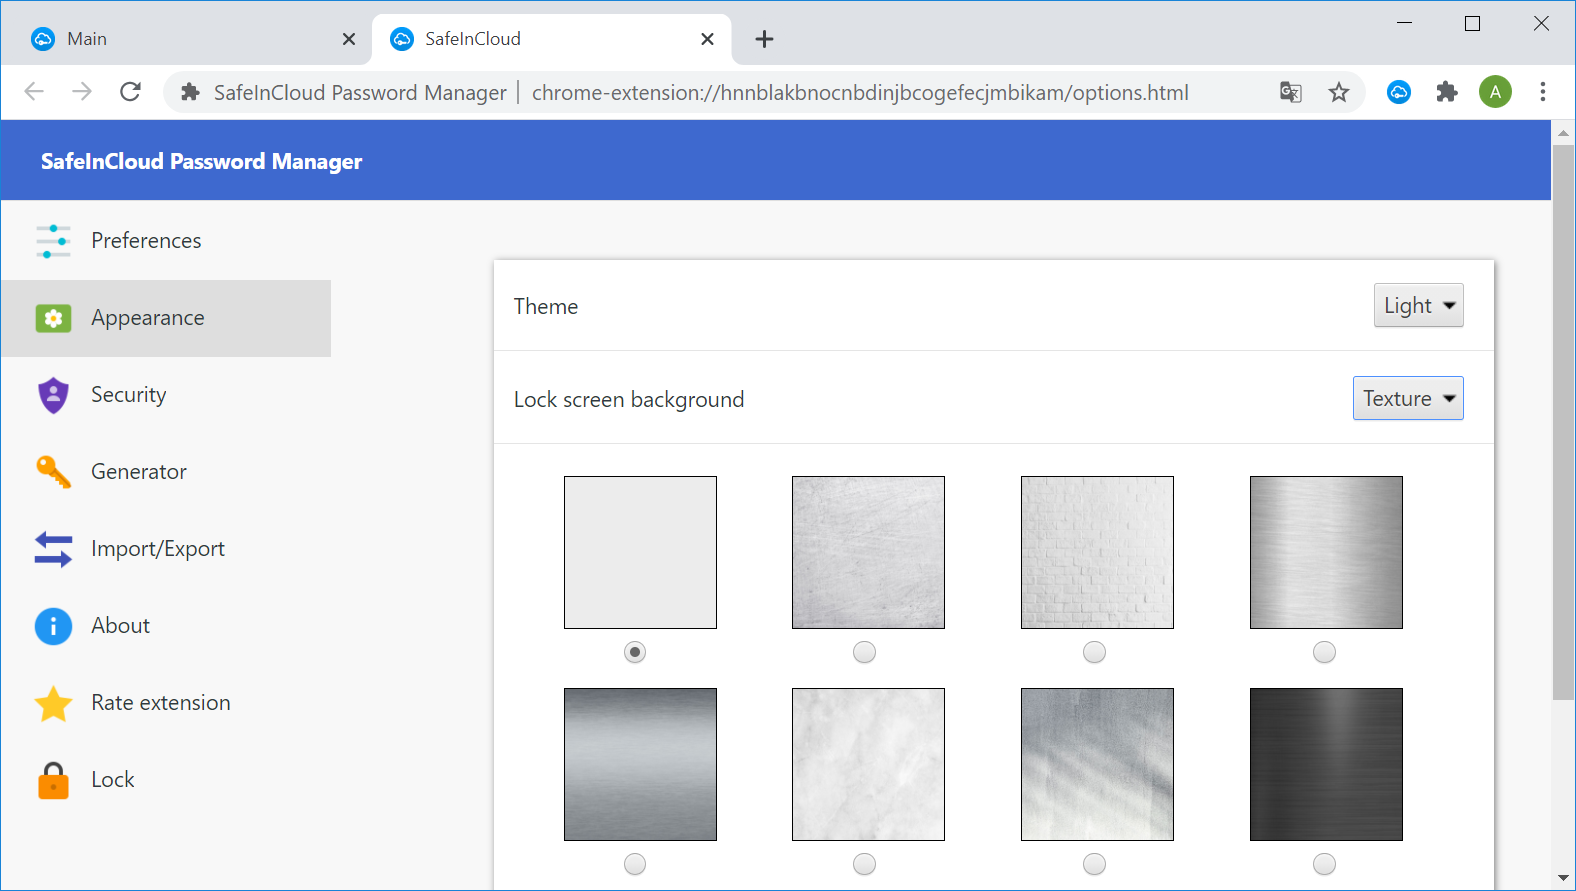Screen dimensions: 1576x891
Task: Open the Chrome three-dot menu
Action: click(x=1543, y=92)
